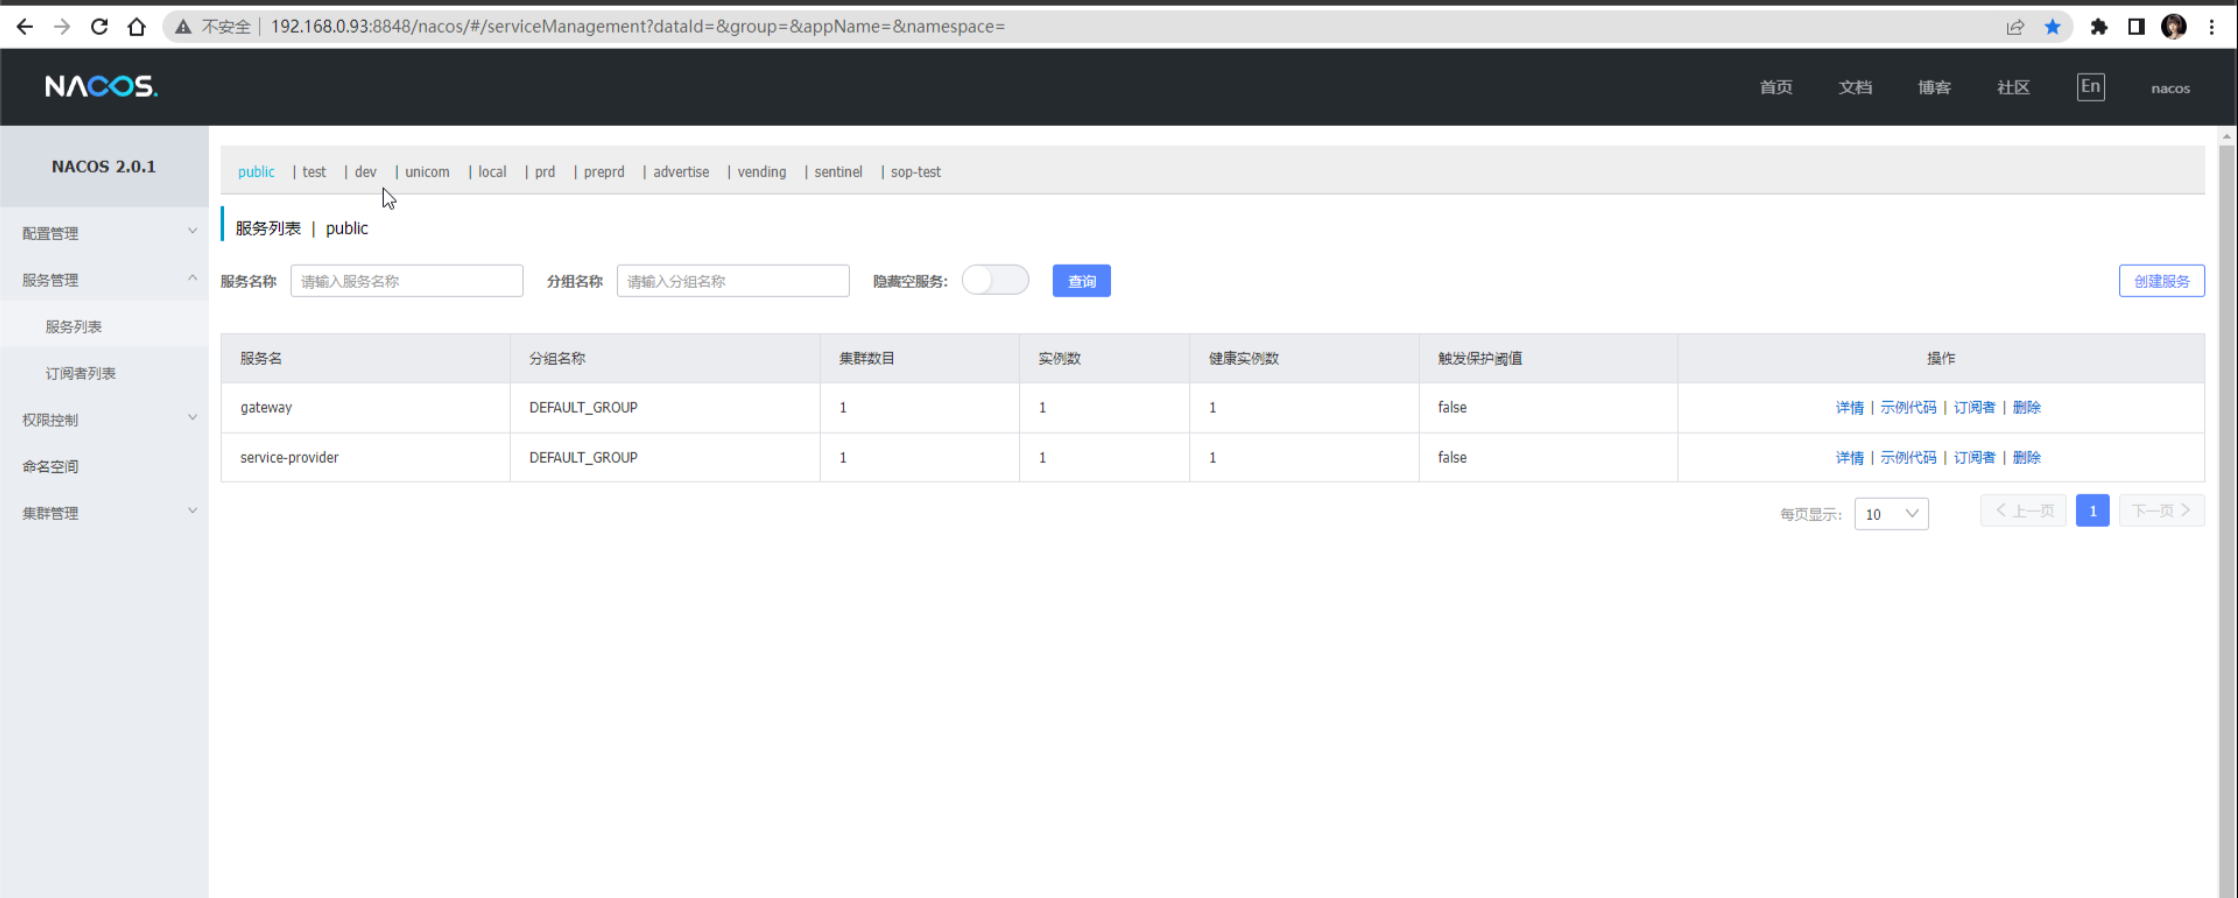Collapse the 服务管理 sidebar menu
This screenshot has height=898, width=2238.
pos(104,280)
